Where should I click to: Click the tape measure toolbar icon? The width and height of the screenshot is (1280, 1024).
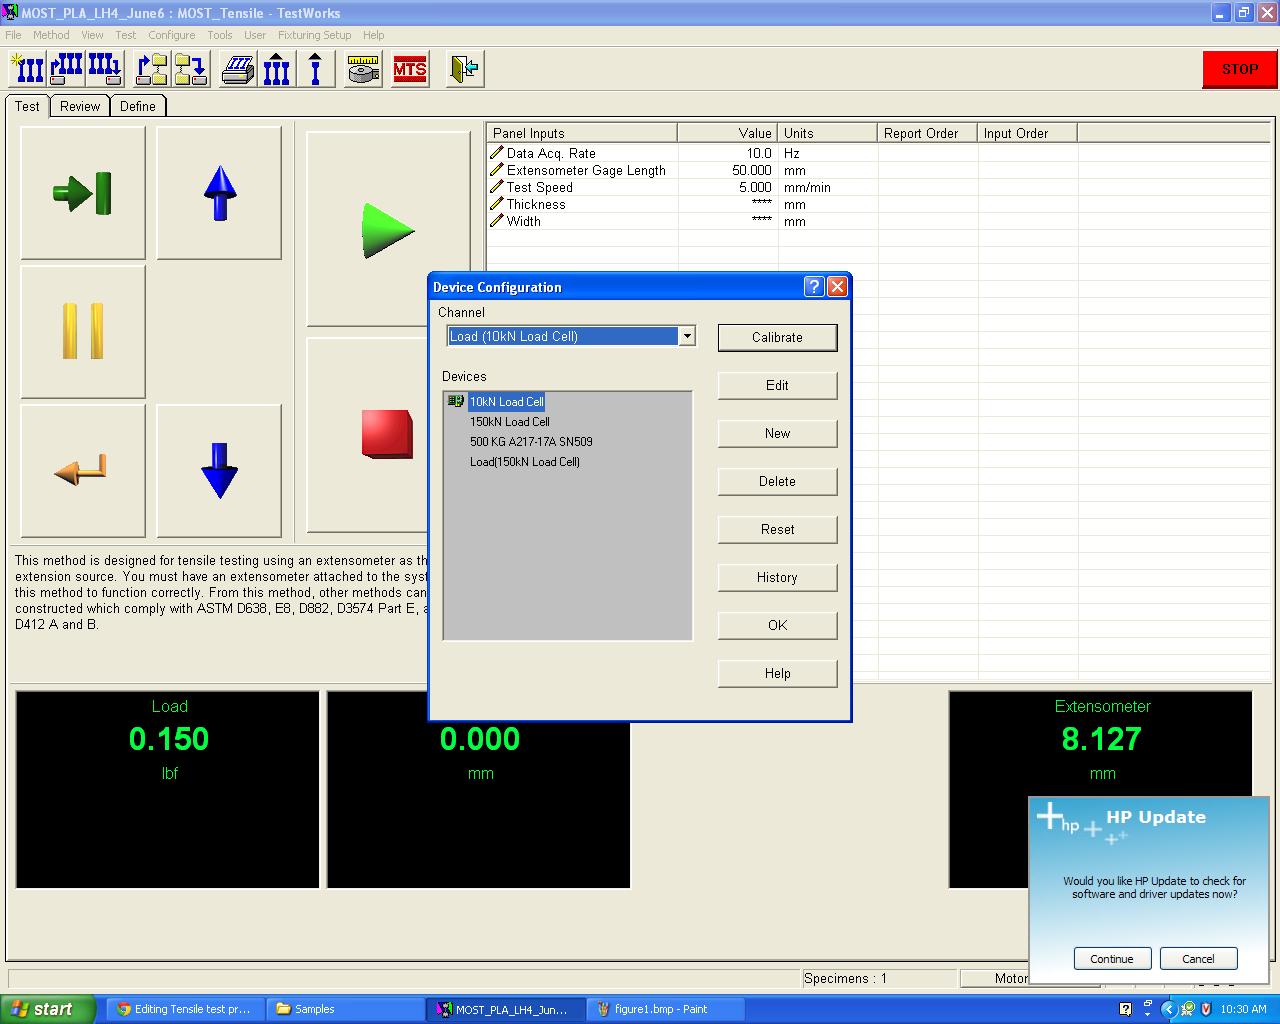(363, 69)
